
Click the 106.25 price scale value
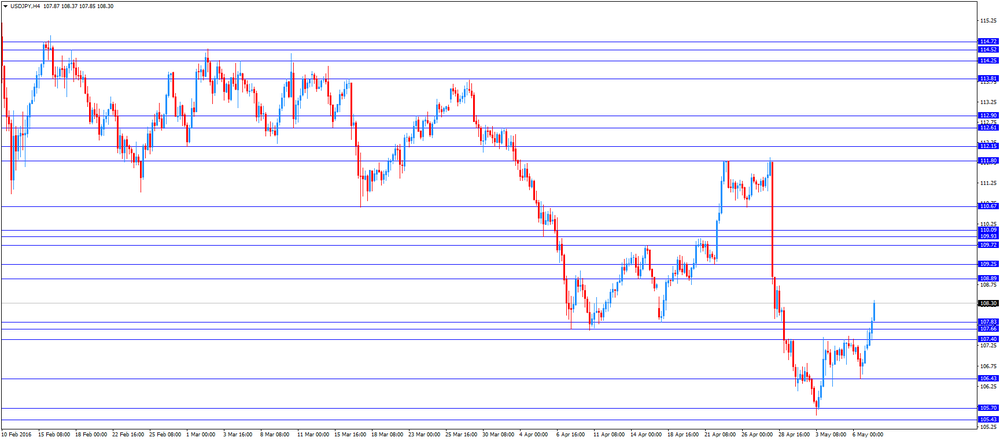[x=989, y=387]
